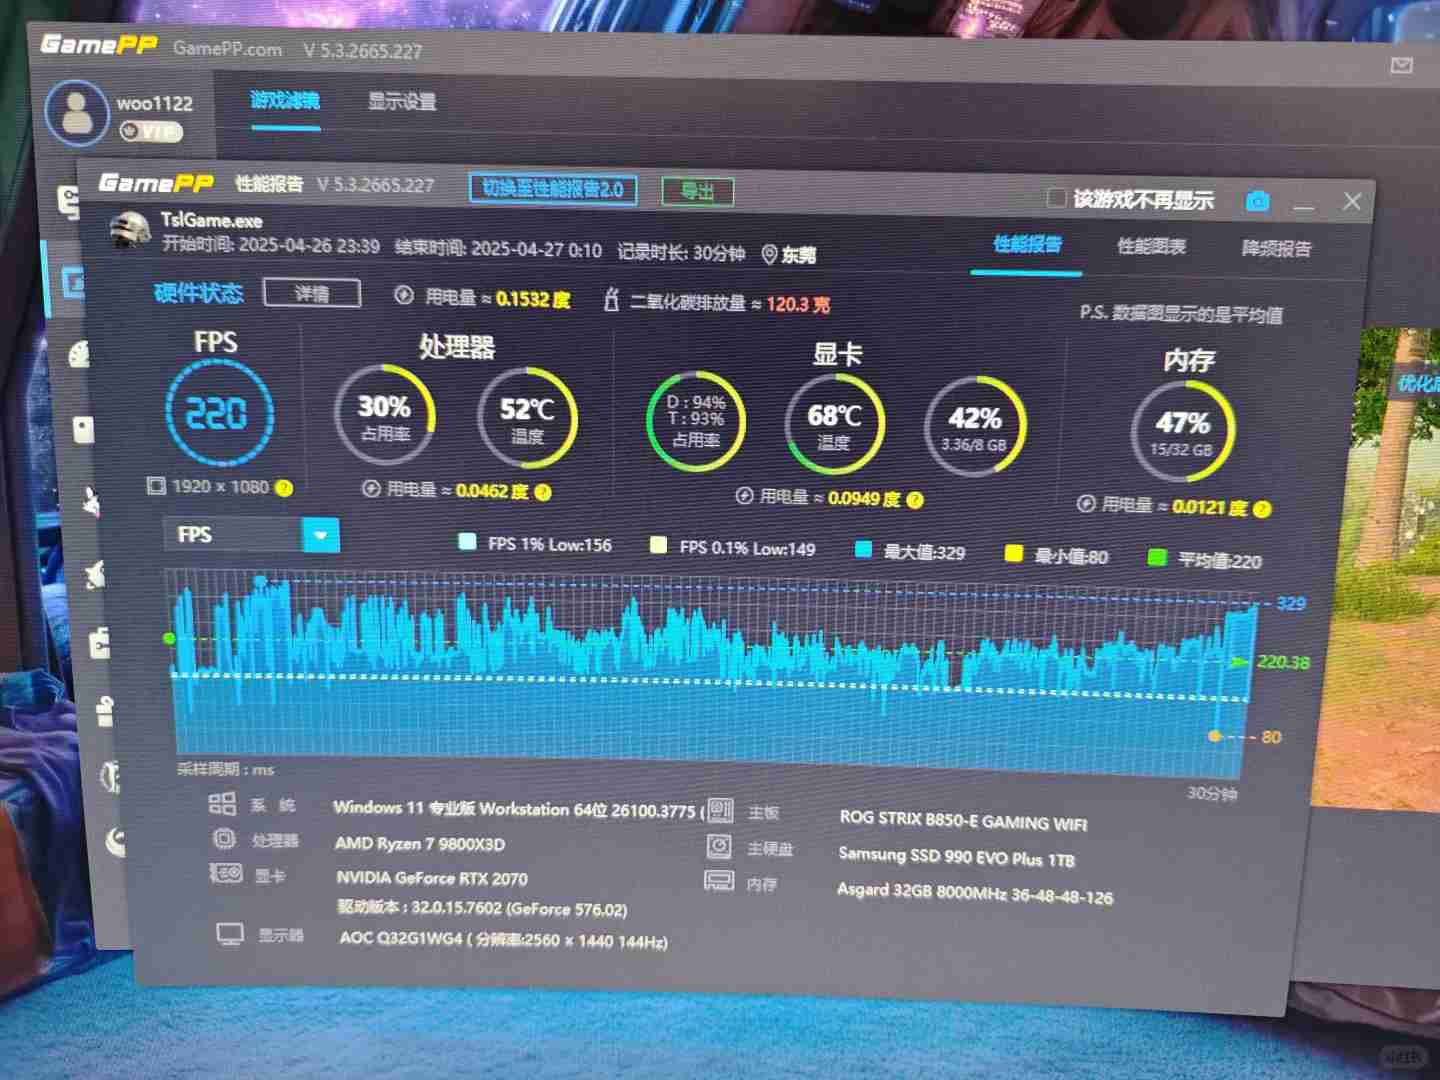
Task: Click the 详情 button beside 硬件状态
Action: [312, 293]
